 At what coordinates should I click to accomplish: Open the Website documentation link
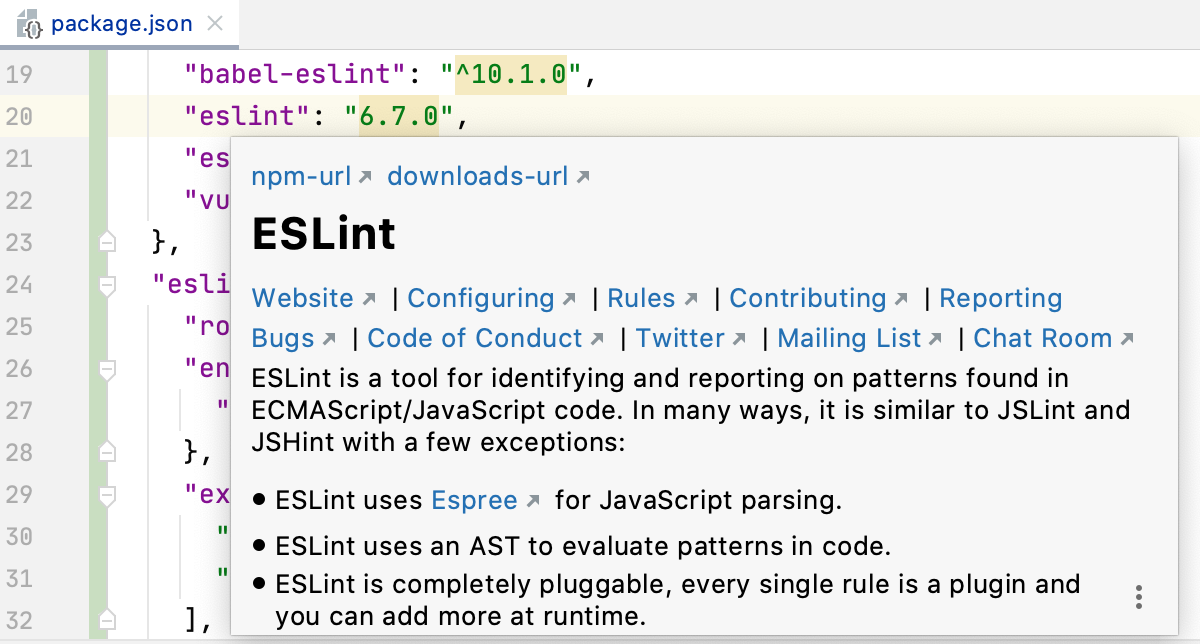tap(302, 297)
